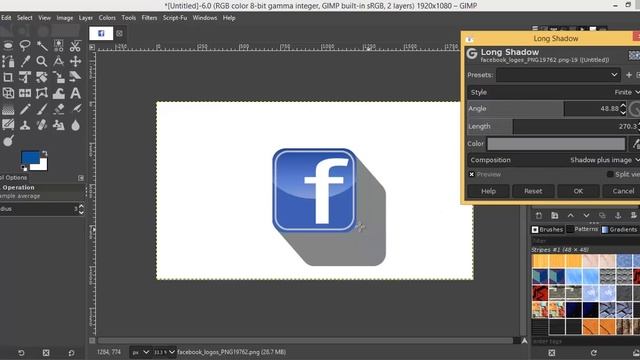Select the Heal bandage tool
Image resolution: width=640 pixels, height=360 pixels.
coord(42,125)
